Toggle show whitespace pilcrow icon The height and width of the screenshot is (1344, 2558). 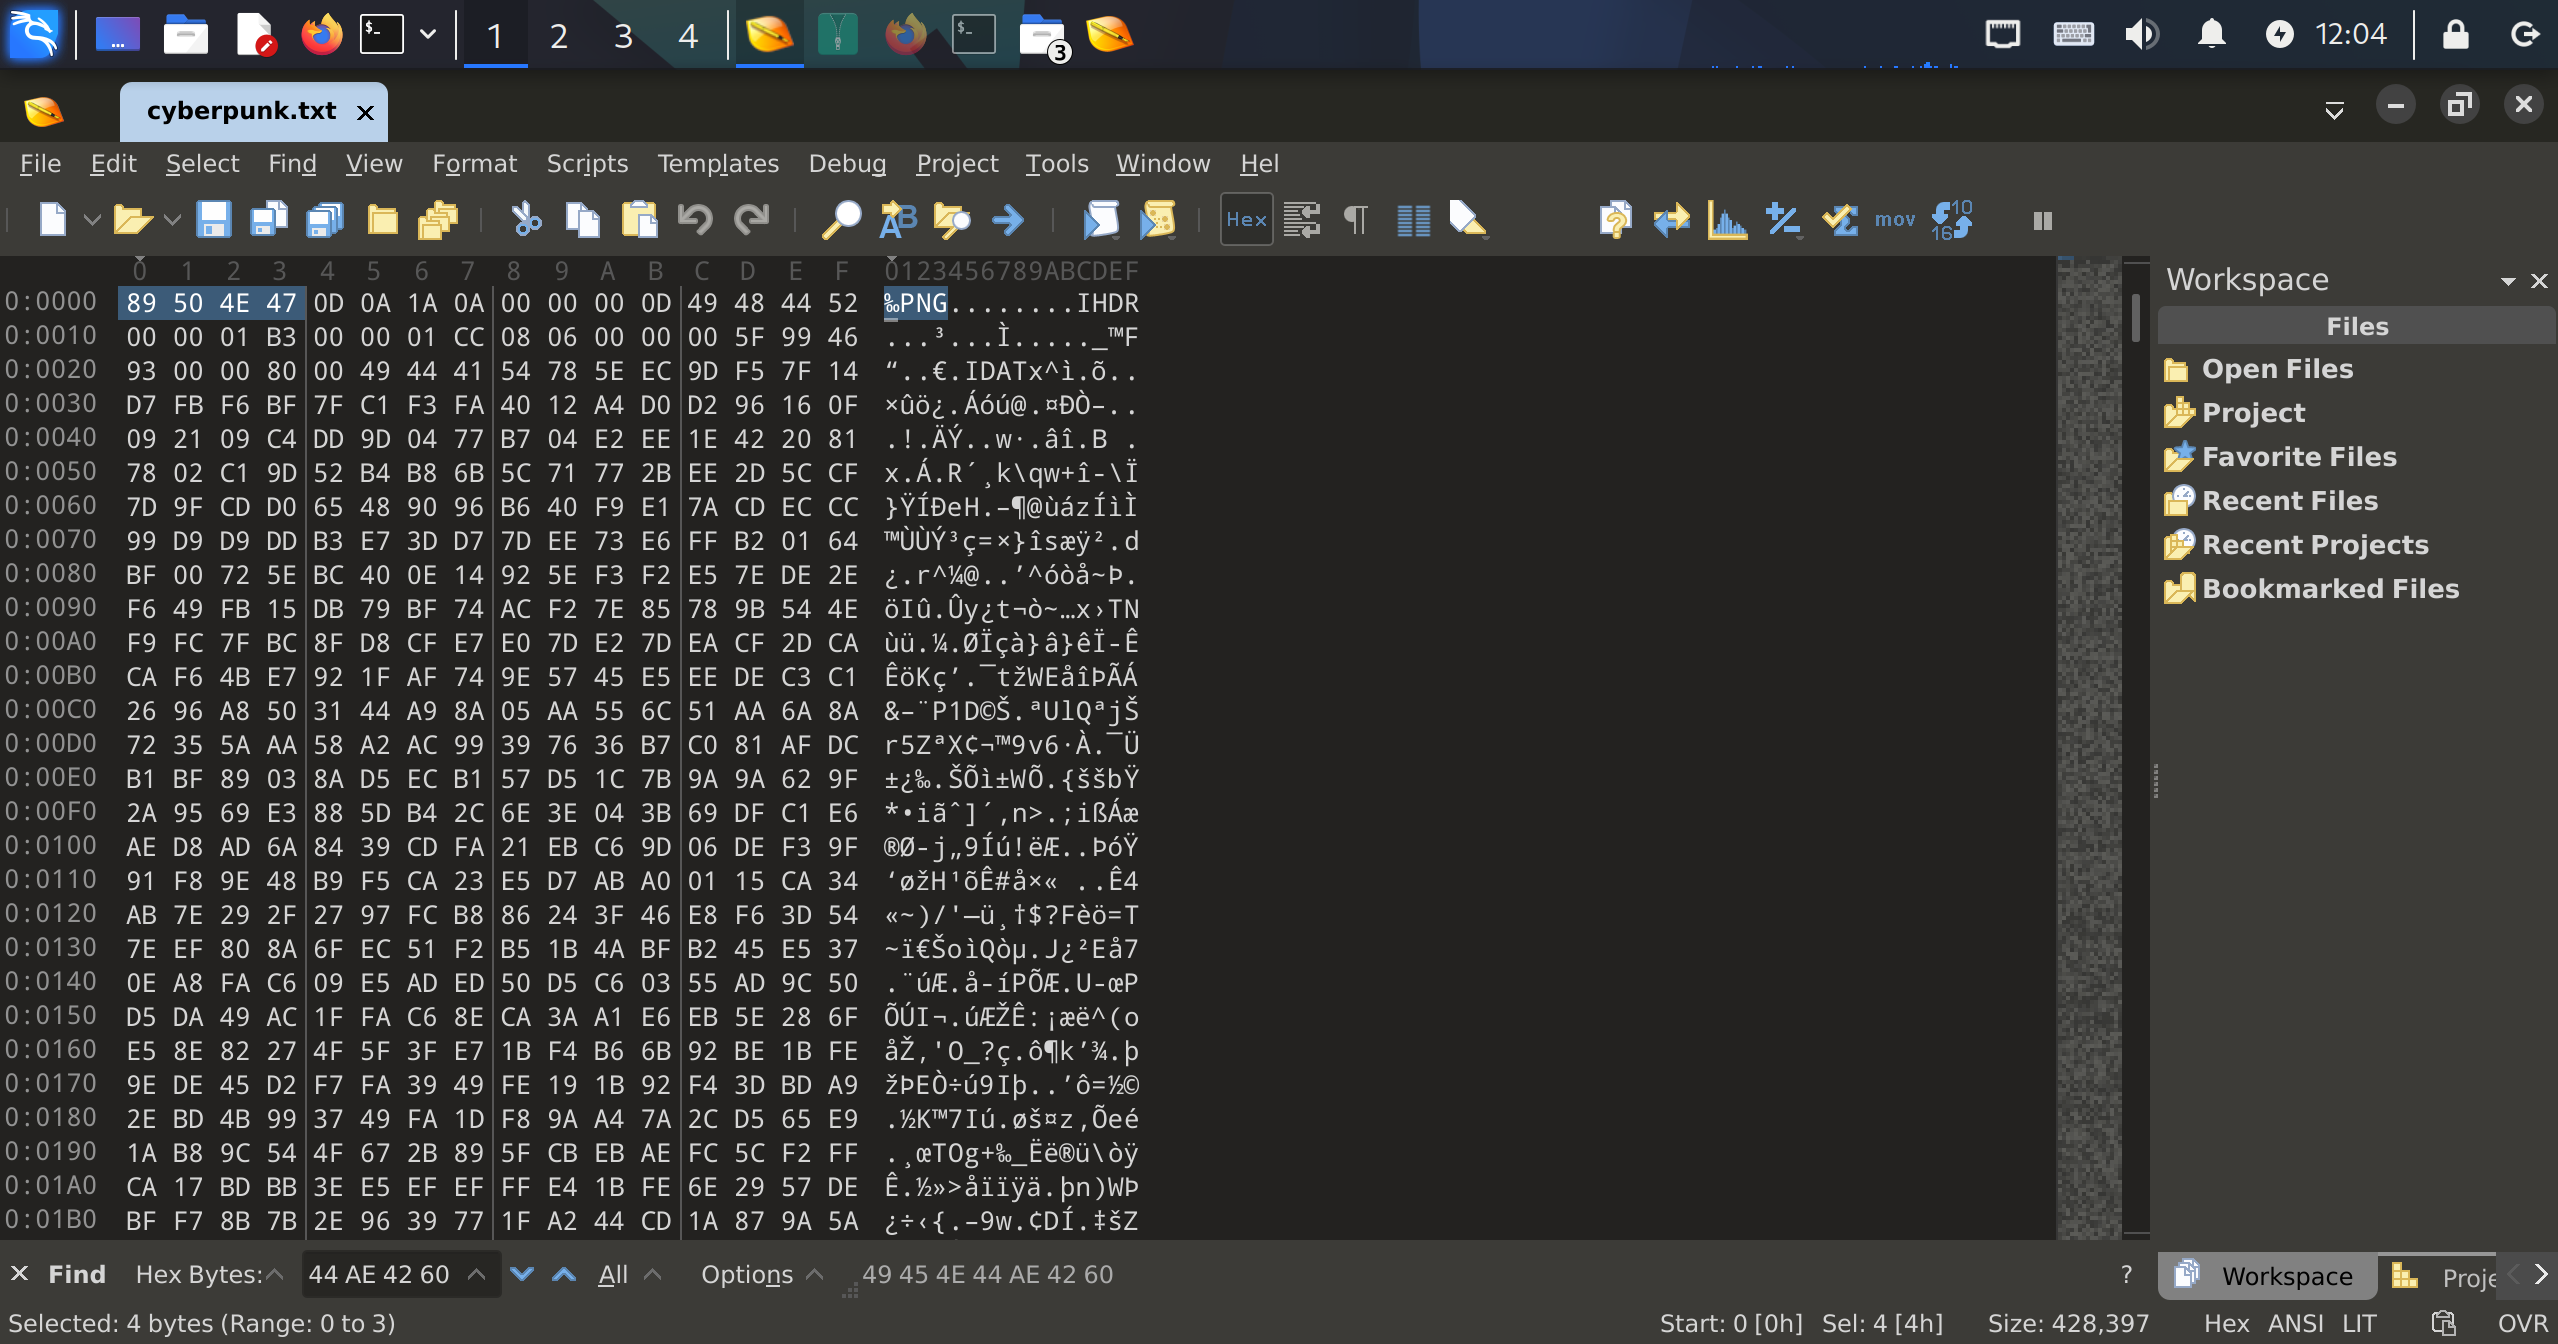(1356, 219)
